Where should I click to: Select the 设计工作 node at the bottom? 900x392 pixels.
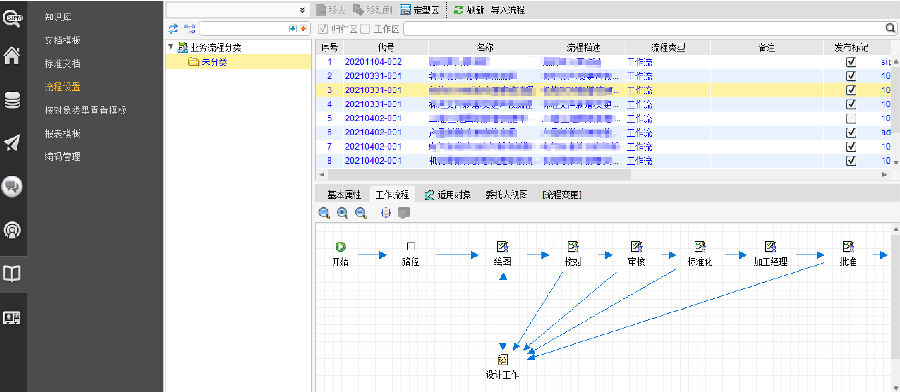point(502,367)
